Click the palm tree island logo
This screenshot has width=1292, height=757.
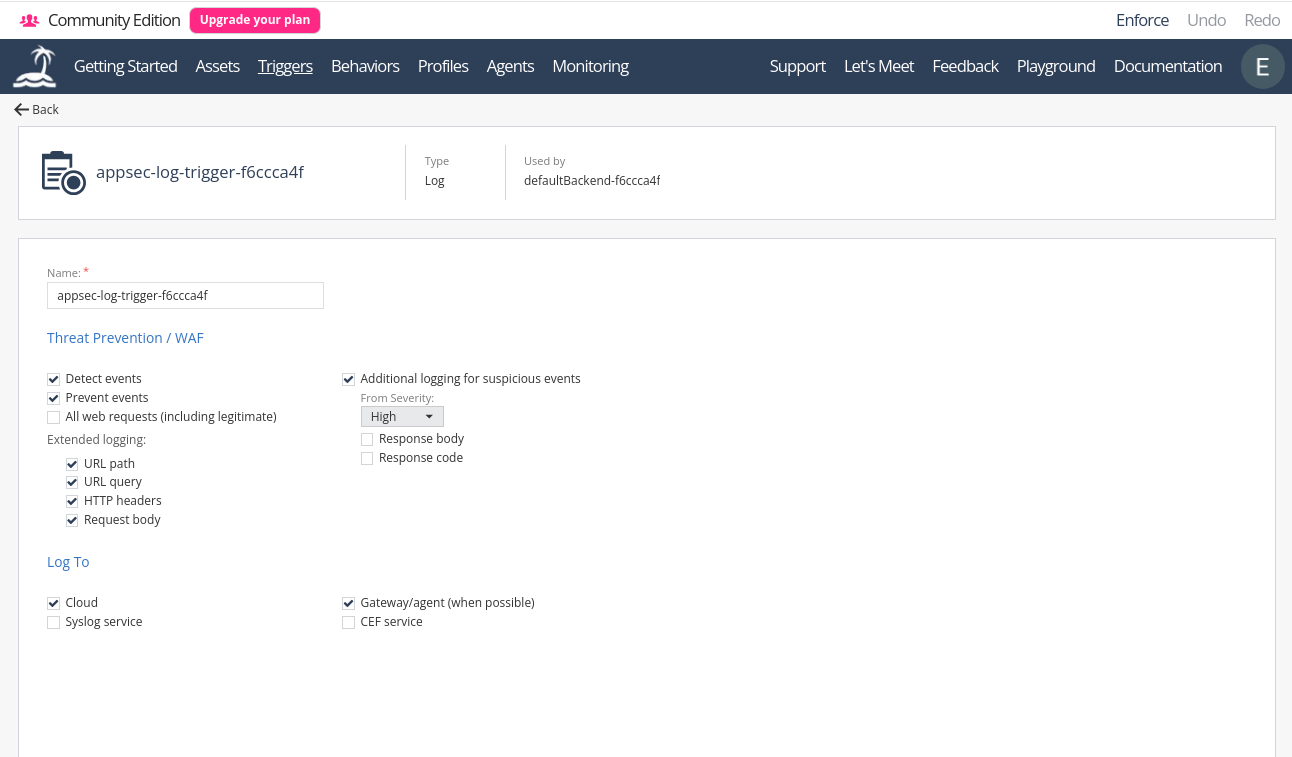pyautogui.click(x=35, y=67)
